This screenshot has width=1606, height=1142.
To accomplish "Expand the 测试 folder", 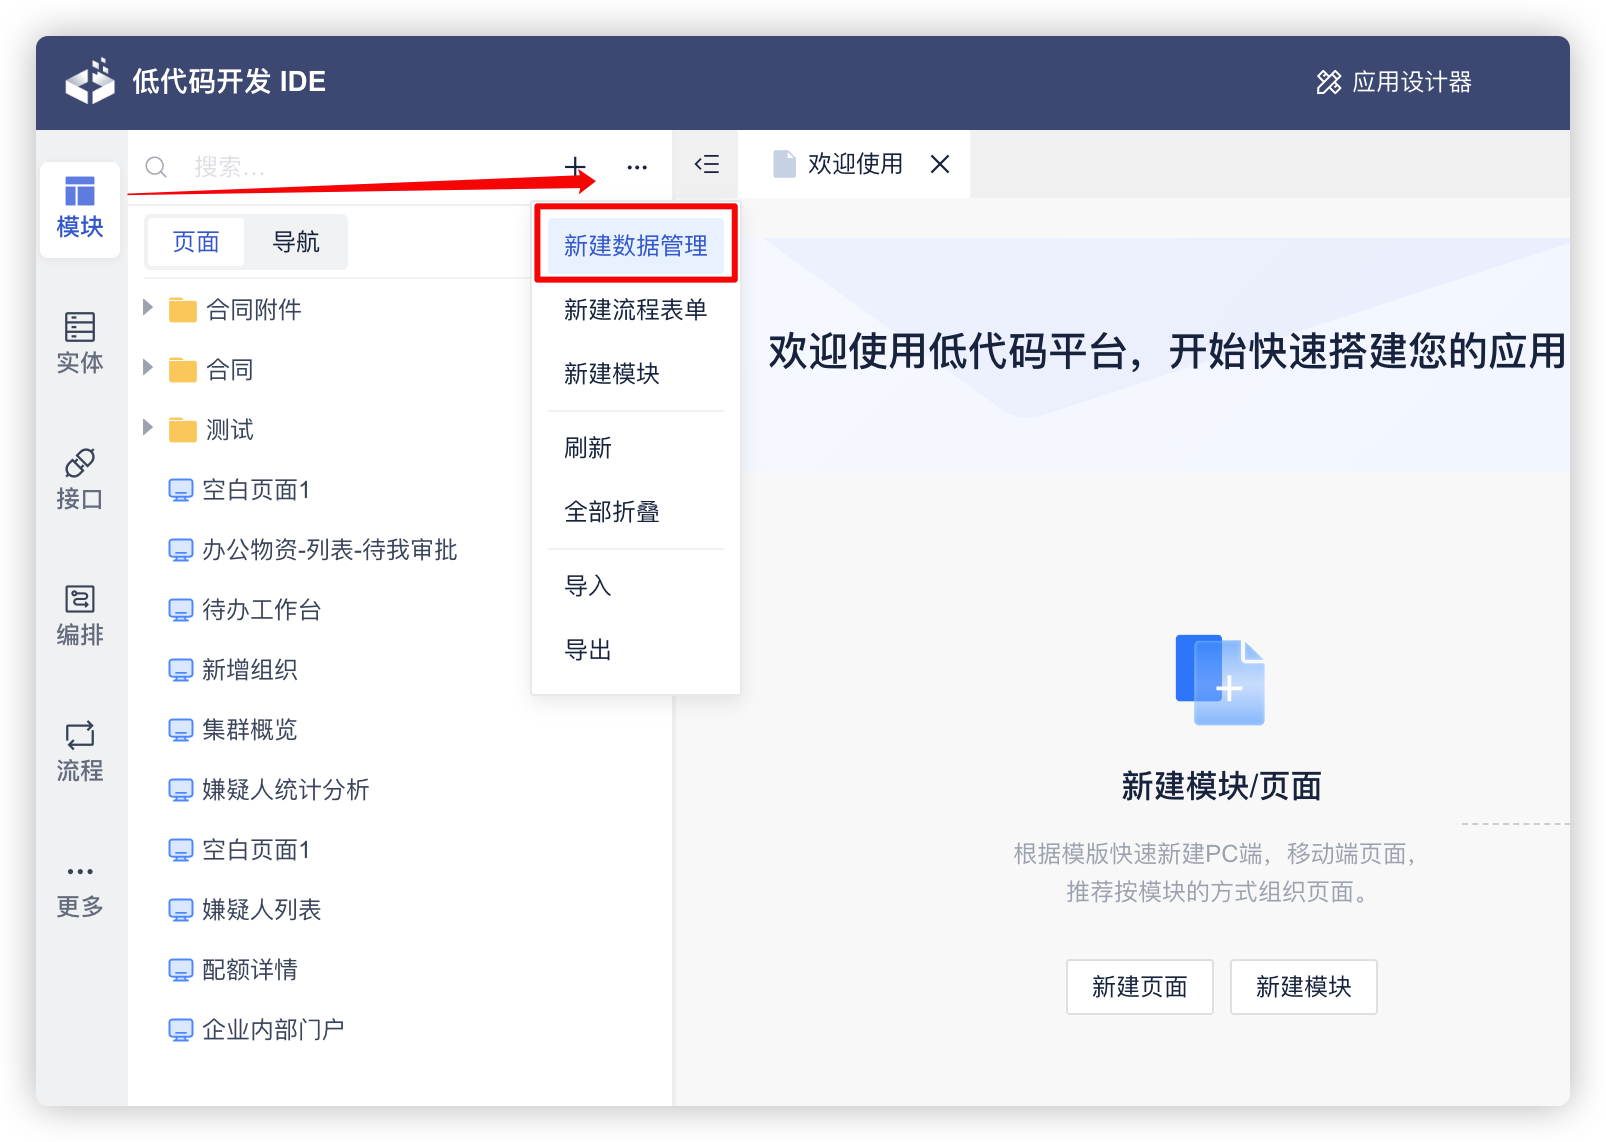I will [147, 429].
